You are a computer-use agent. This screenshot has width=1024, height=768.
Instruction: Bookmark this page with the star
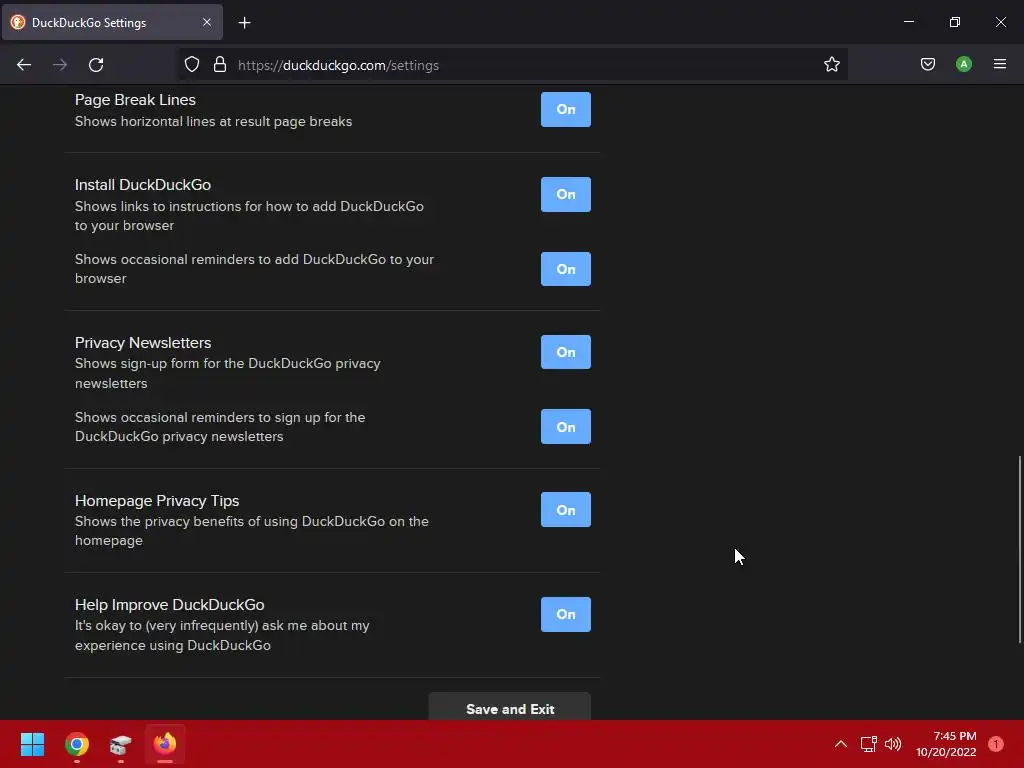click(831, 65)
